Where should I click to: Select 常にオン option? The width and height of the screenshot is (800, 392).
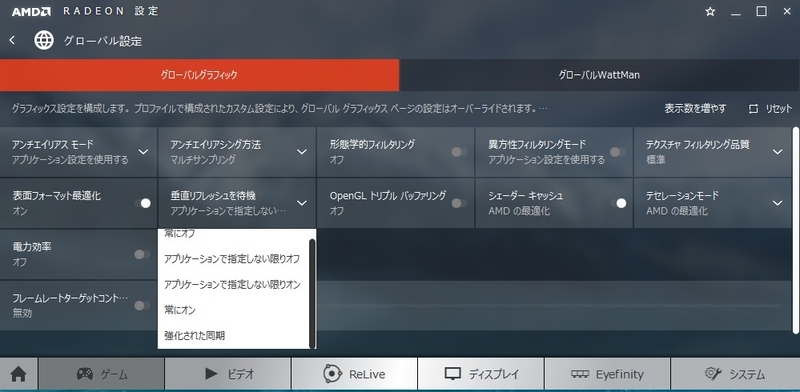234,310
